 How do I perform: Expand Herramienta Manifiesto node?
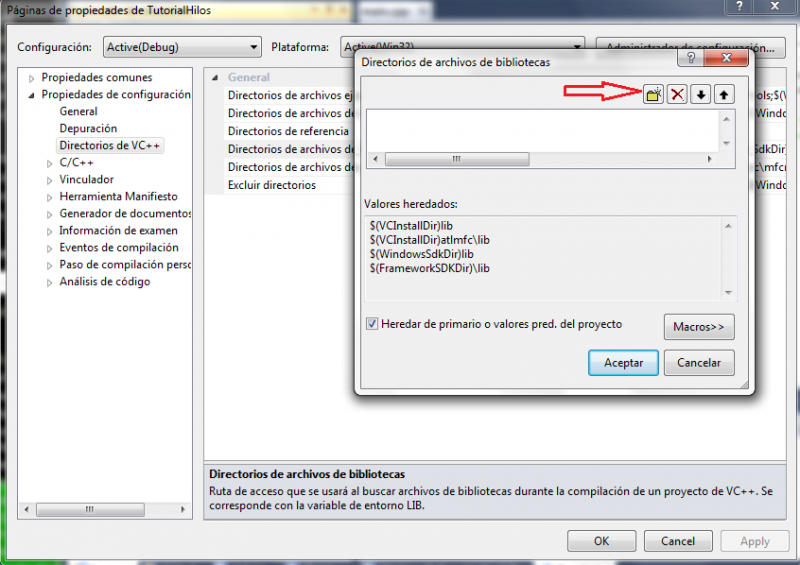tap(49, 197)
